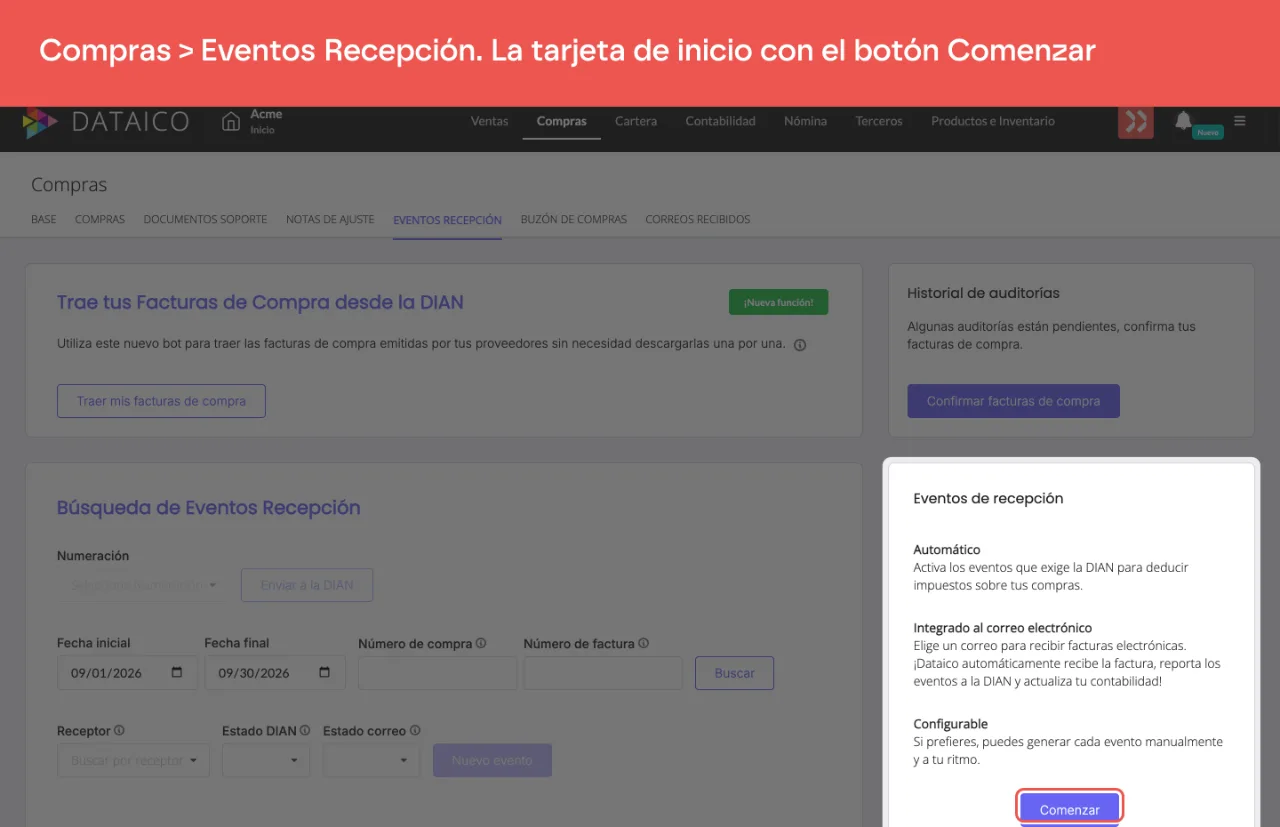The height and width of the screenshot is (827, 1280).
Task: Switch to the COMPRAS sub-tab
Action: pos(100,219)
